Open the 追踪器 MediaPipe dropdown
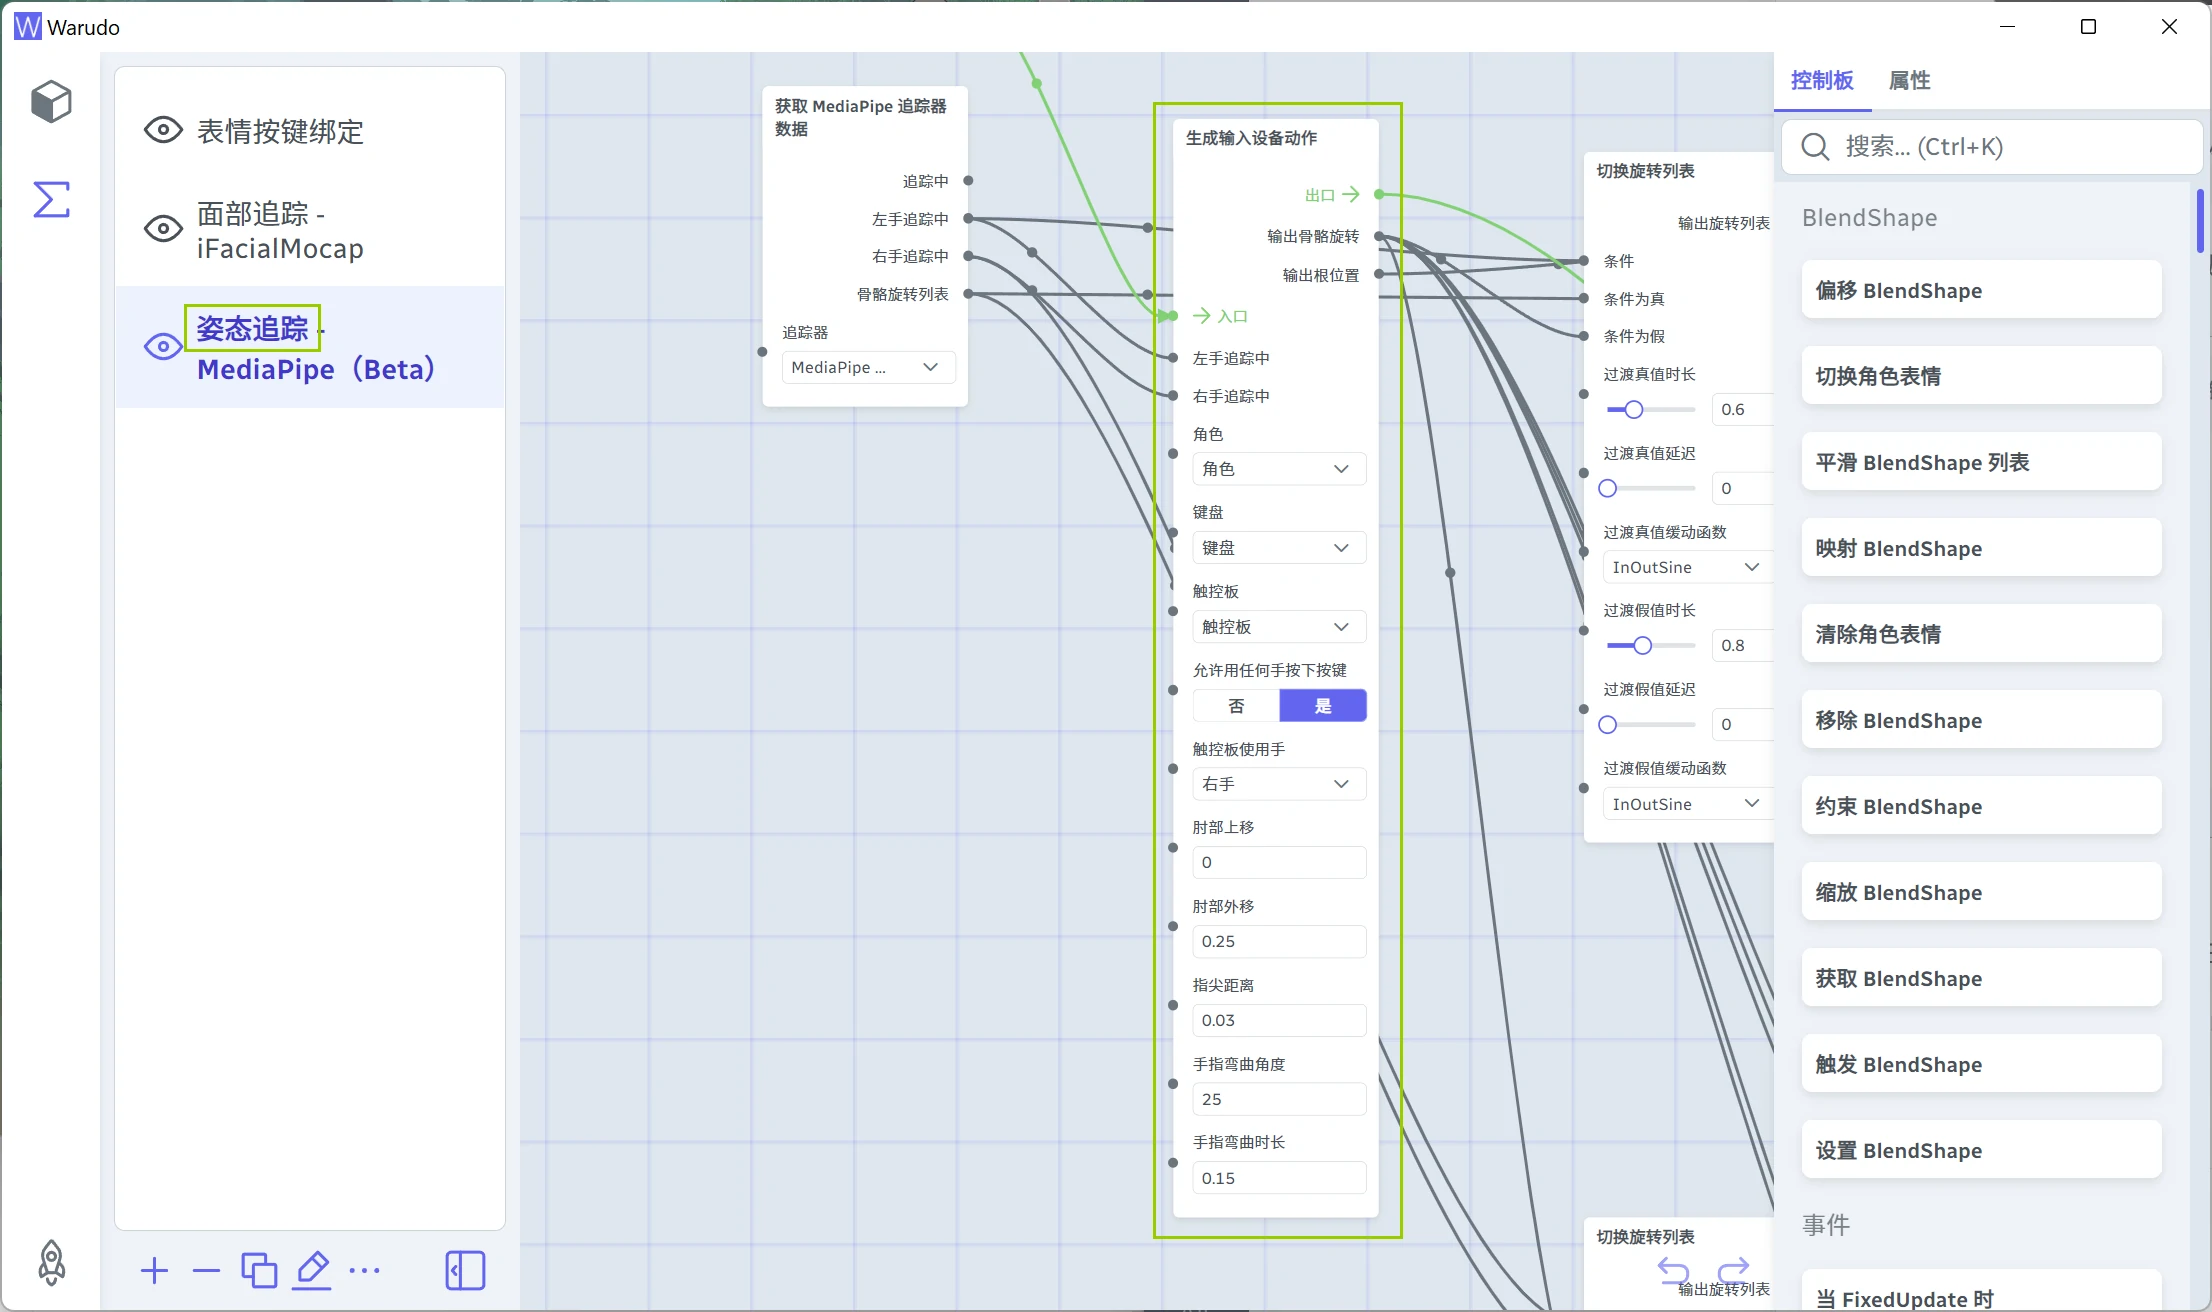 (868, 367)
